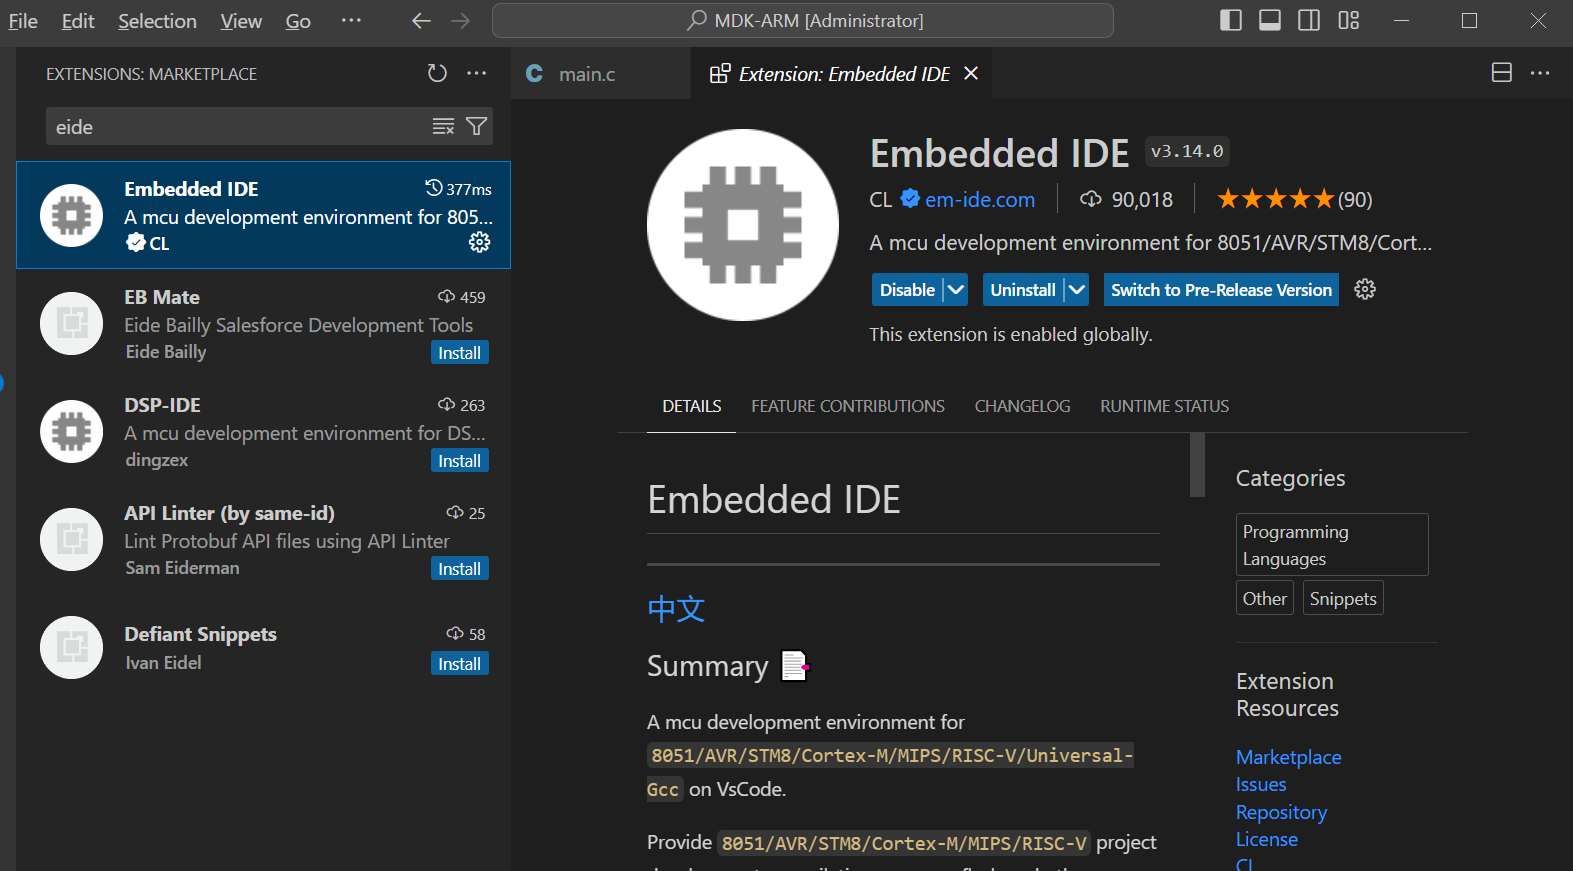Open the Selection menu
Screen dimensions: 1573x871
[x=157, y=21]
